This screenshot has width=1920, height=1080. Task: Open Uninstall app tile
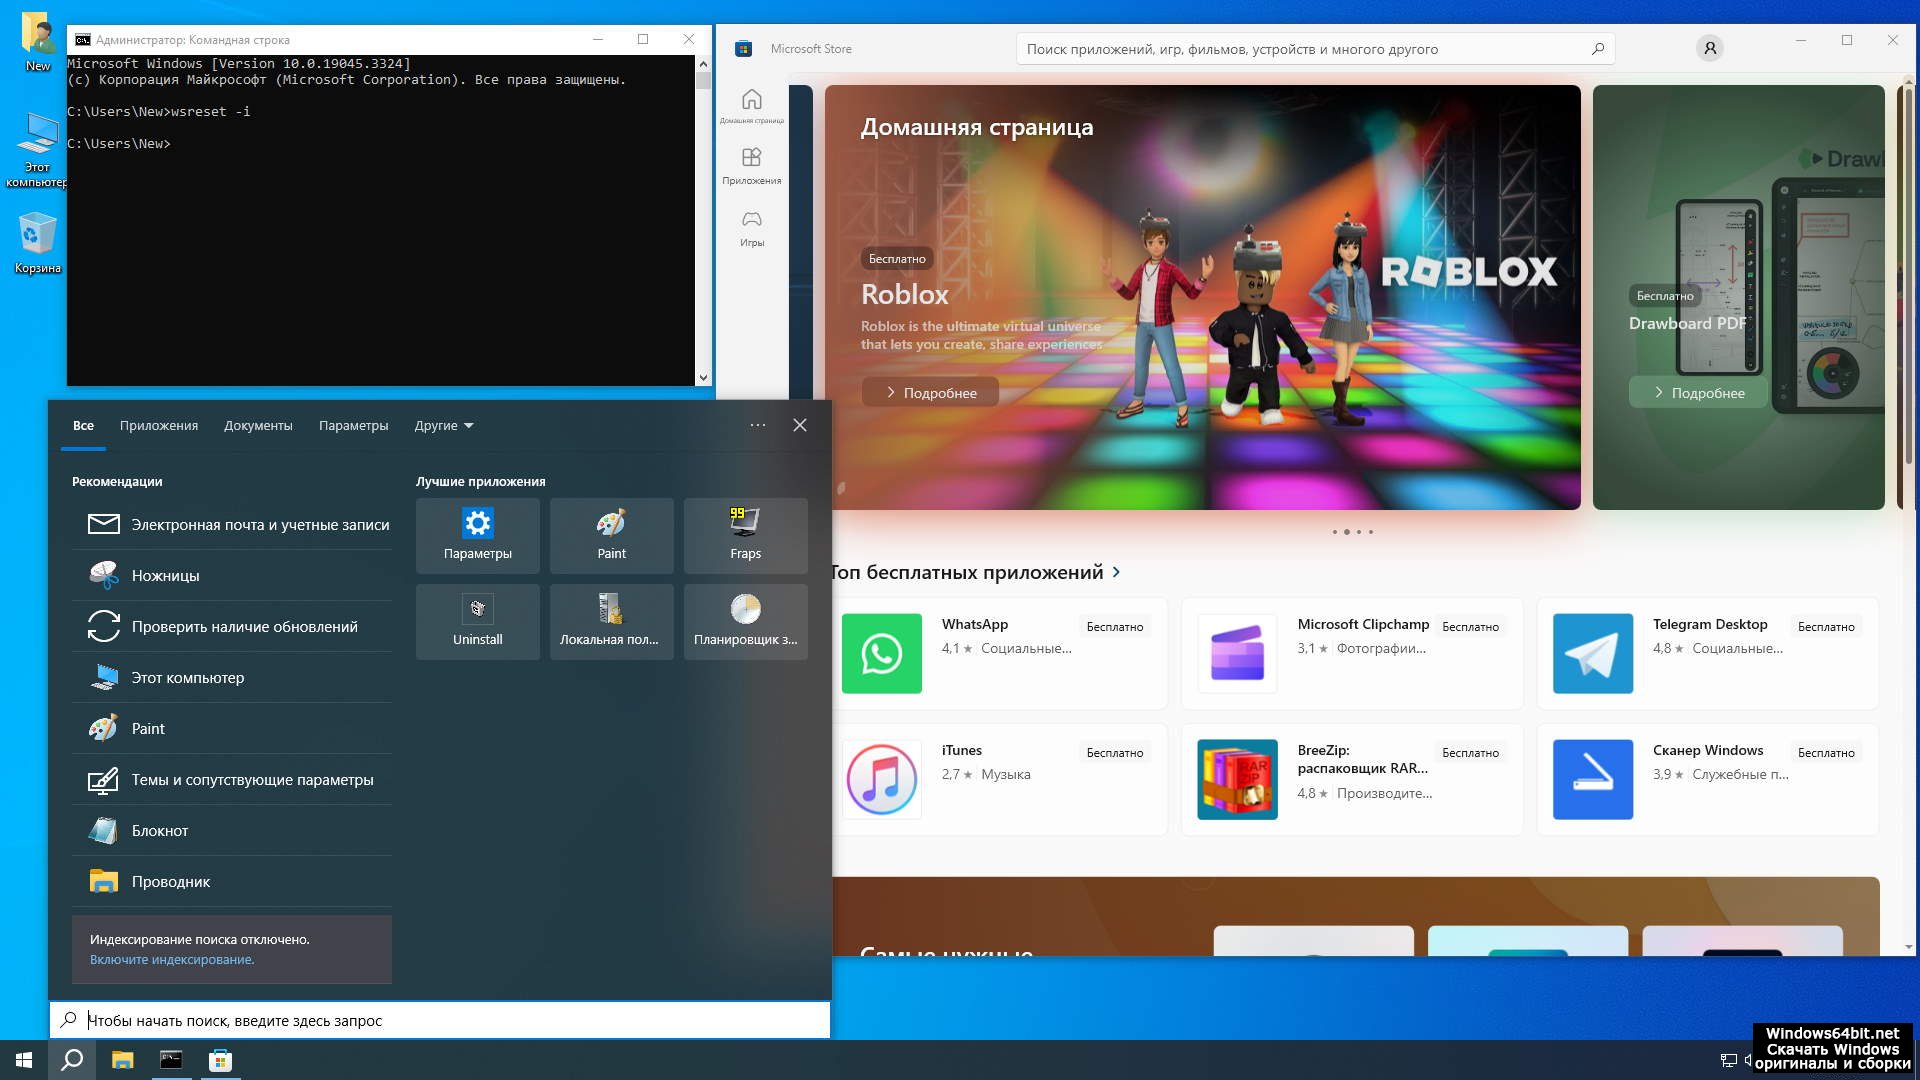[x=477, y=621]
